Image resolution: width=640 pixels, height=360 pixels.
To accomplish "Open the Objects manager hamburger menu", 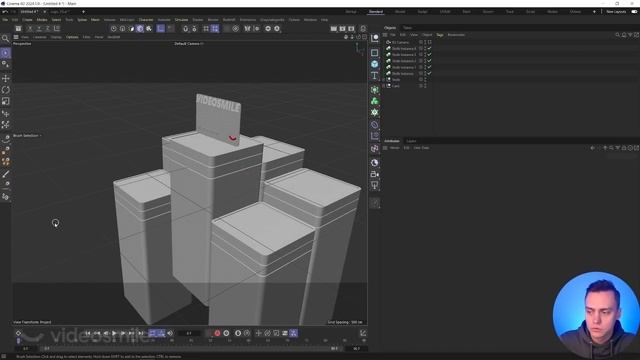I will 385,35.
